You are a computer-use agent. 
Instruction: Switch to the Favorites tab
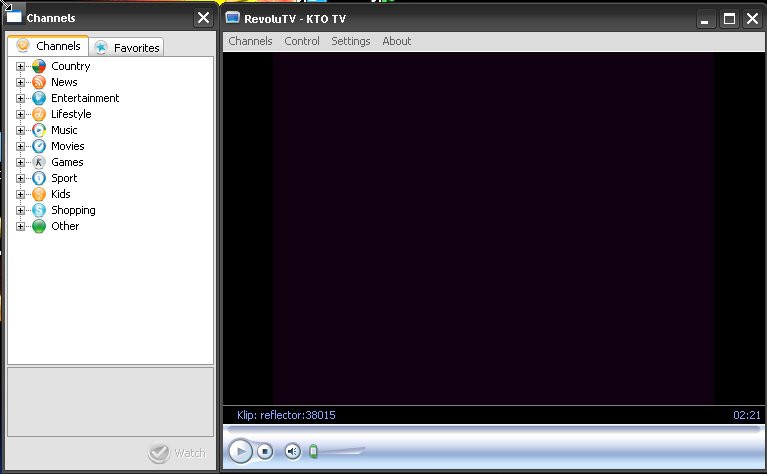(x=127, y=47)
